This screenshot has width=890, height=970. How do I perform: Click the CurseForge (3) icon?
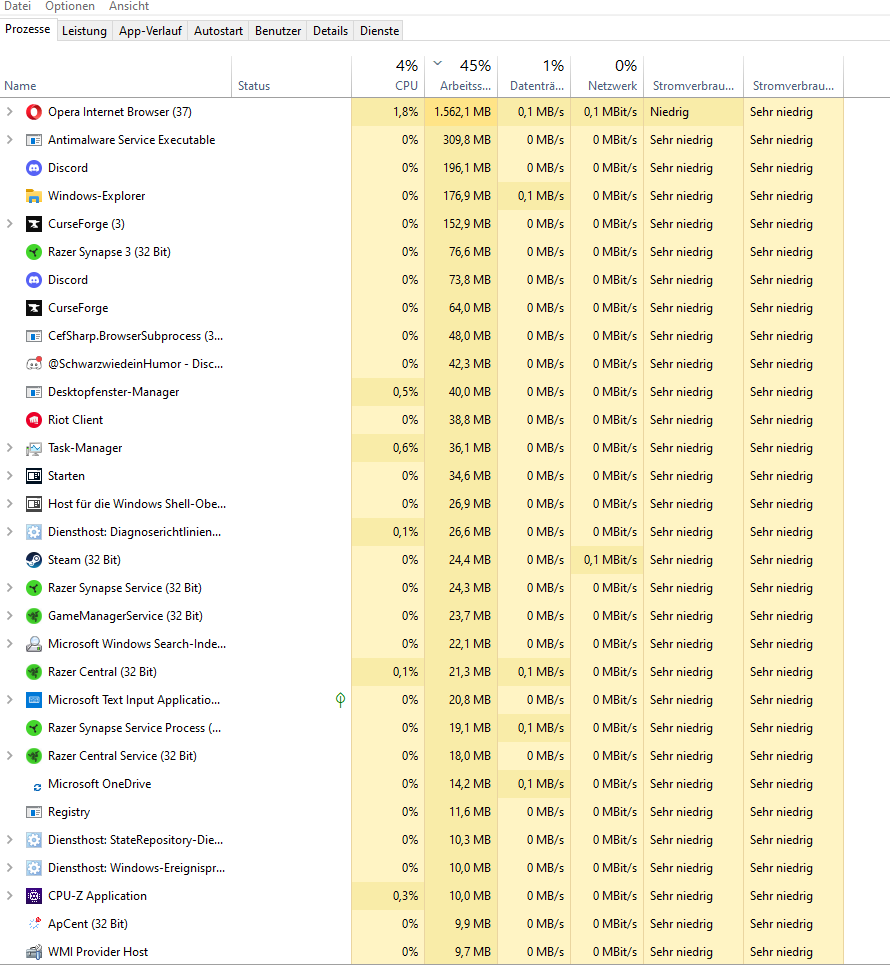33,224
